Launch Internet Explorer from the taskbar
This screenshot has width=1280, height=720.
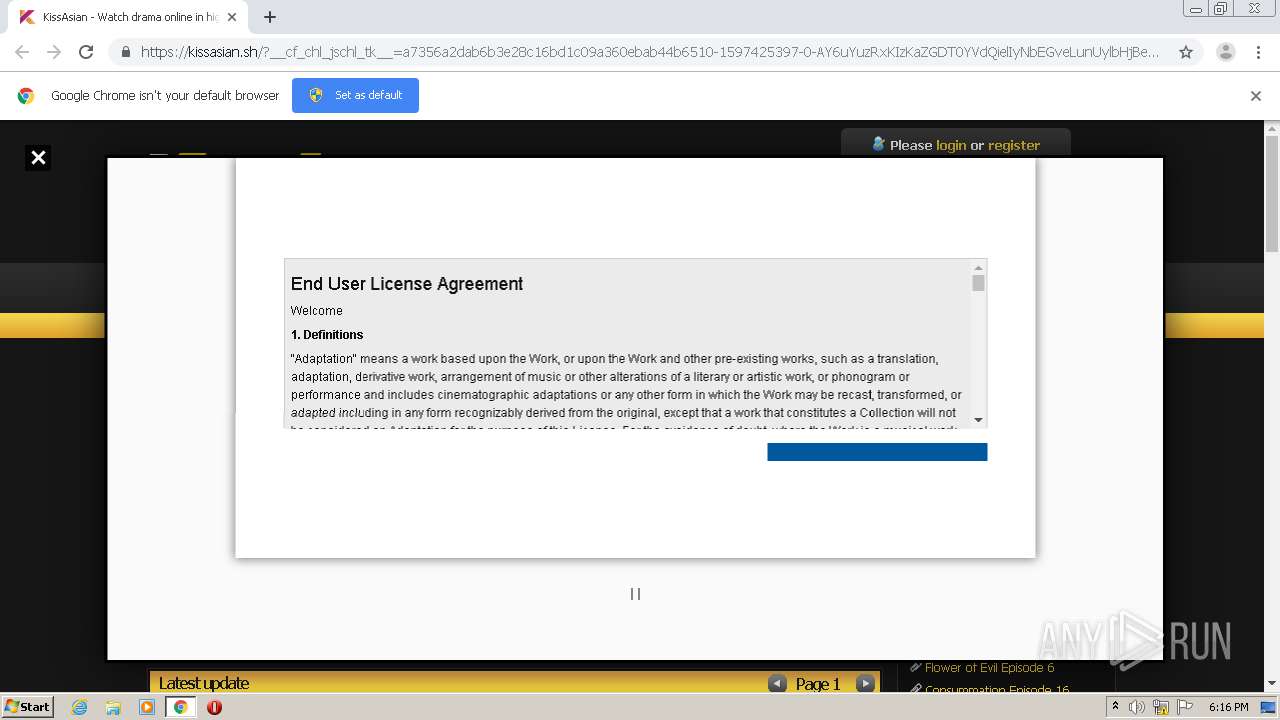pos(80,707)
